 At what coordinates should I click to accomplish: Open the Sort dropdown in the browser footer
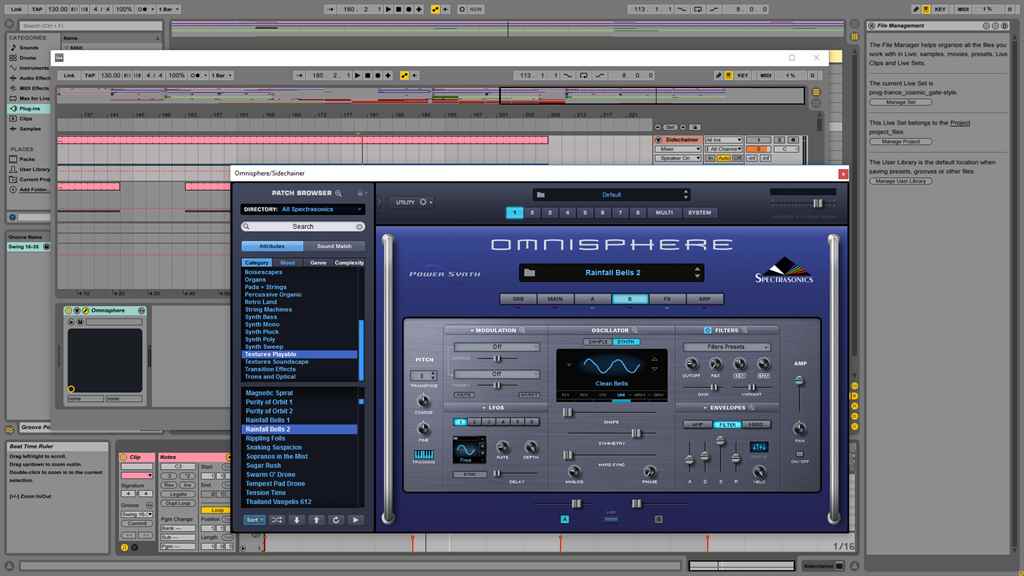click(x=254, y=520)
